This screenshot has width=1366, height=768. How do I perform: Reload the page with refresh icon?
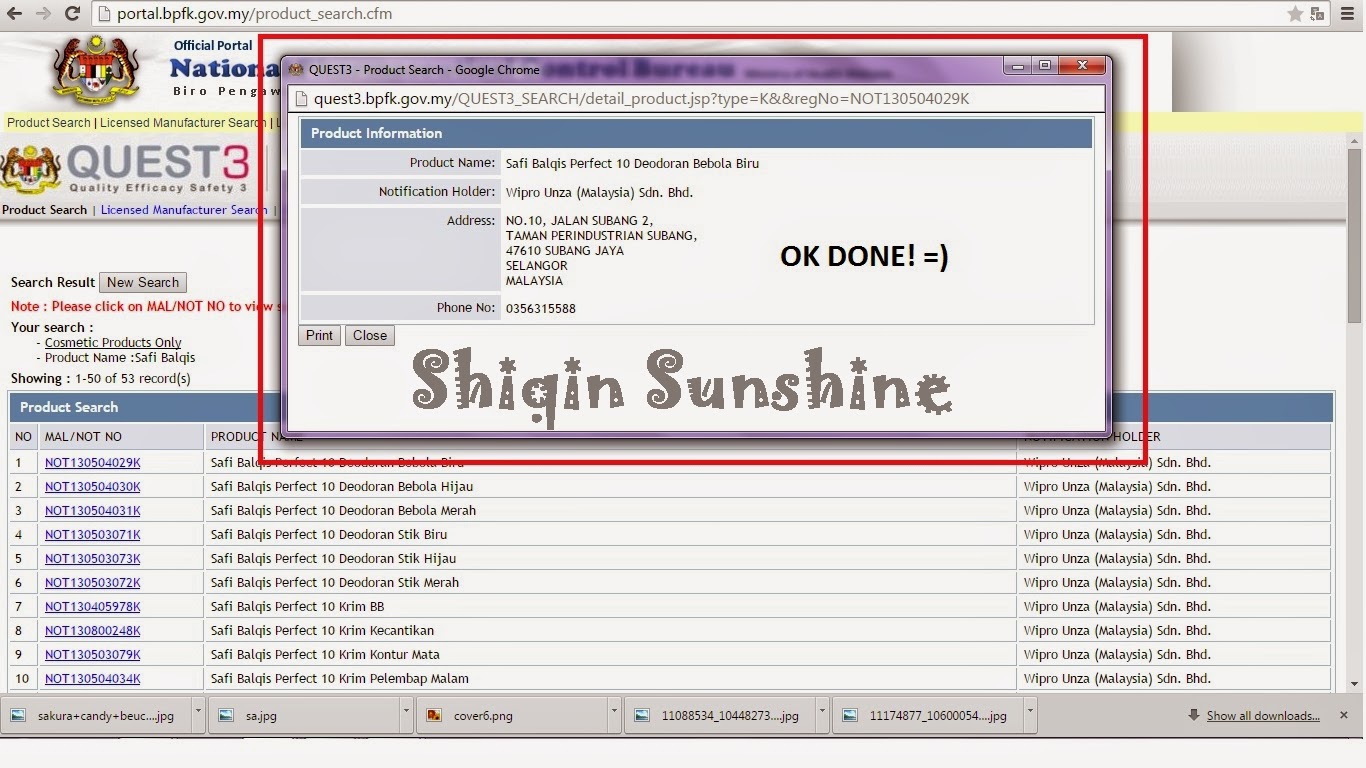(x=72, y=14)
